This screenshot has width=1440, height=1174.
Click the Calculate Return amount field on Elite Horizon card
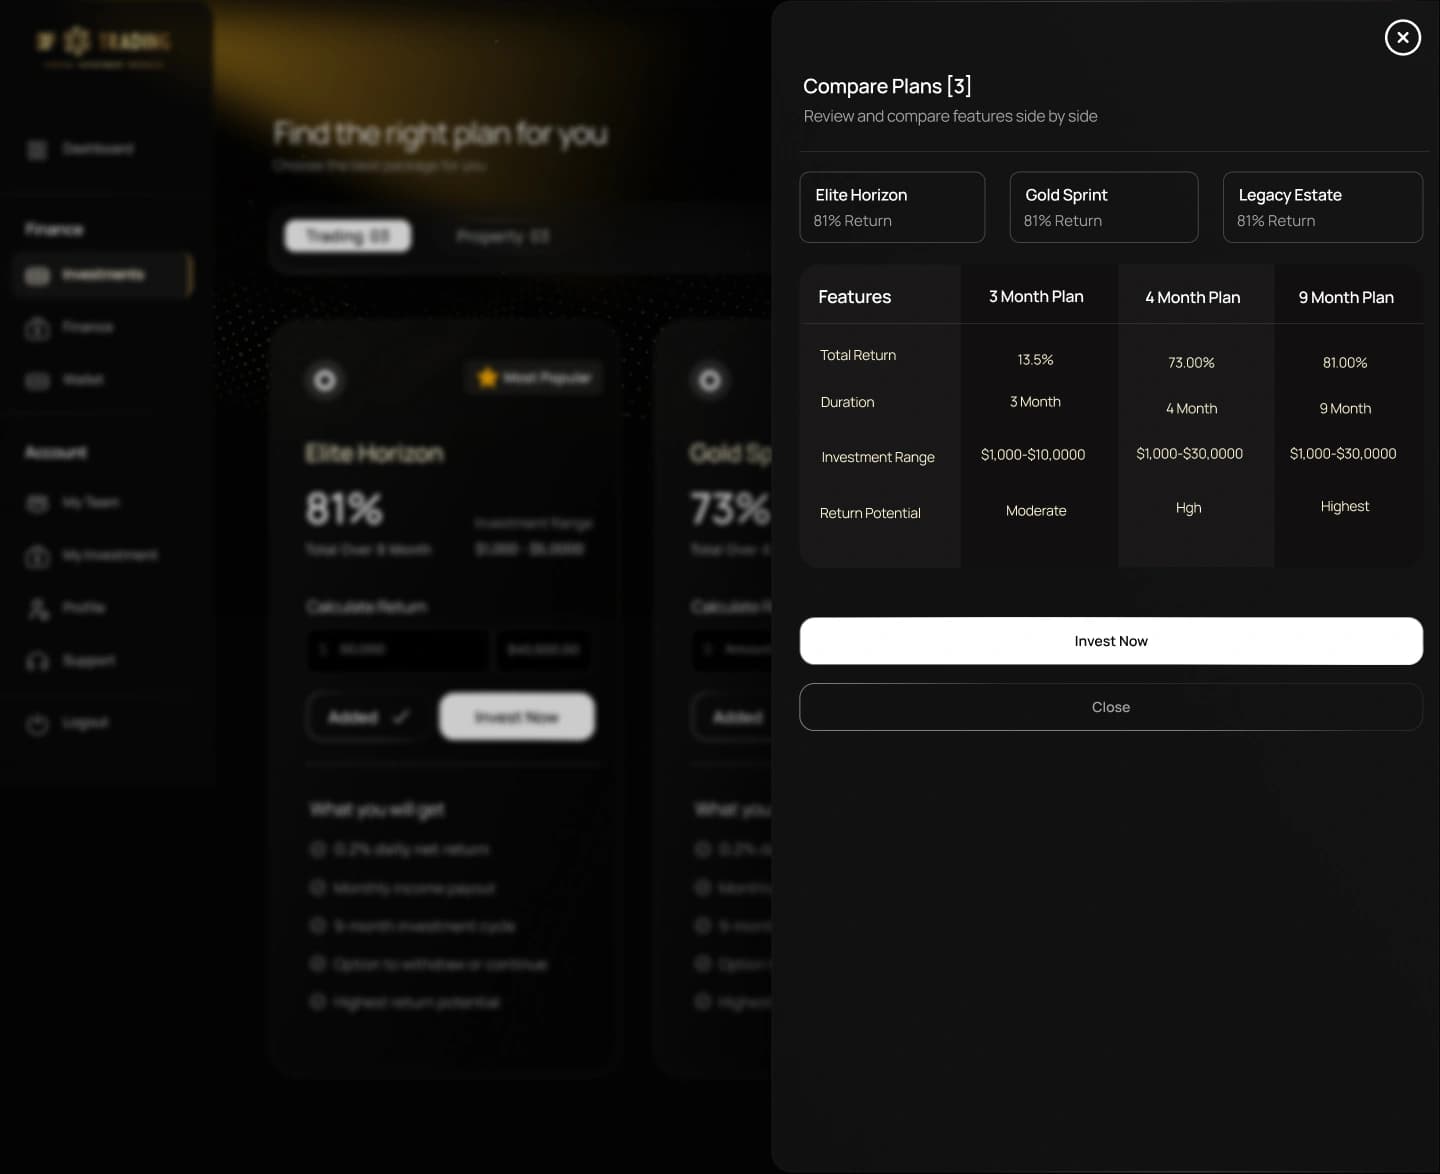(397, 650)
